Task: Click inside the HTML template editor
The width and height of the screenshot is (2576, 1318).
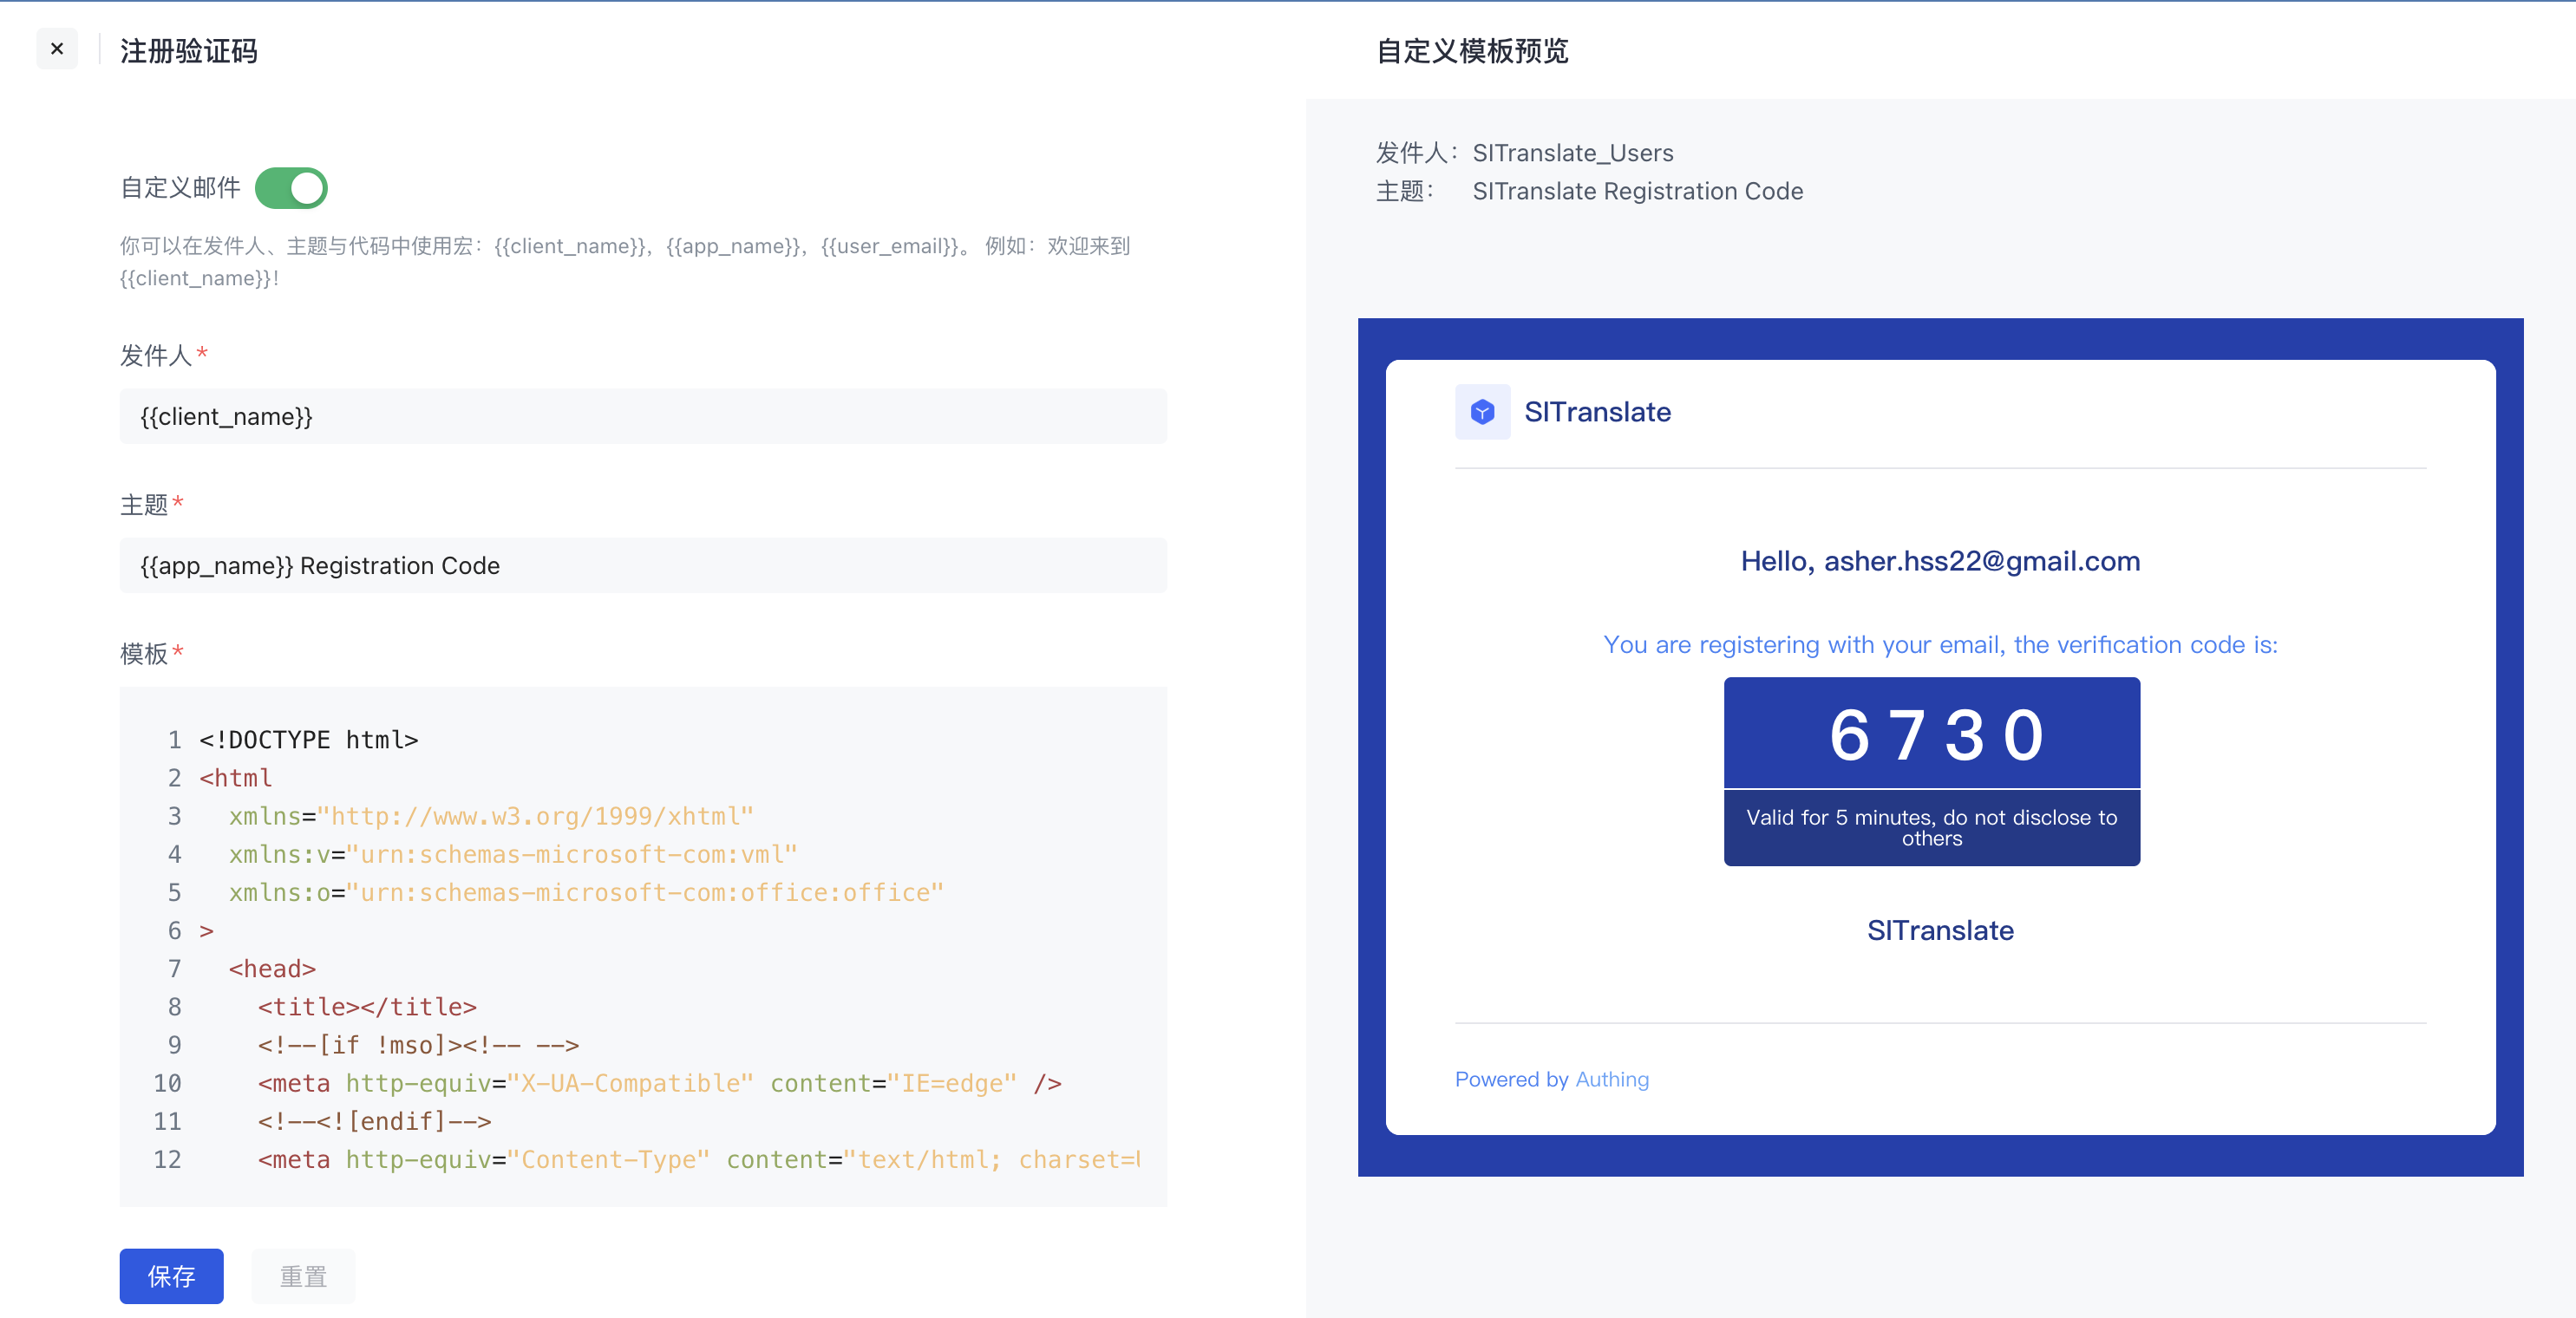Action: 643,946
